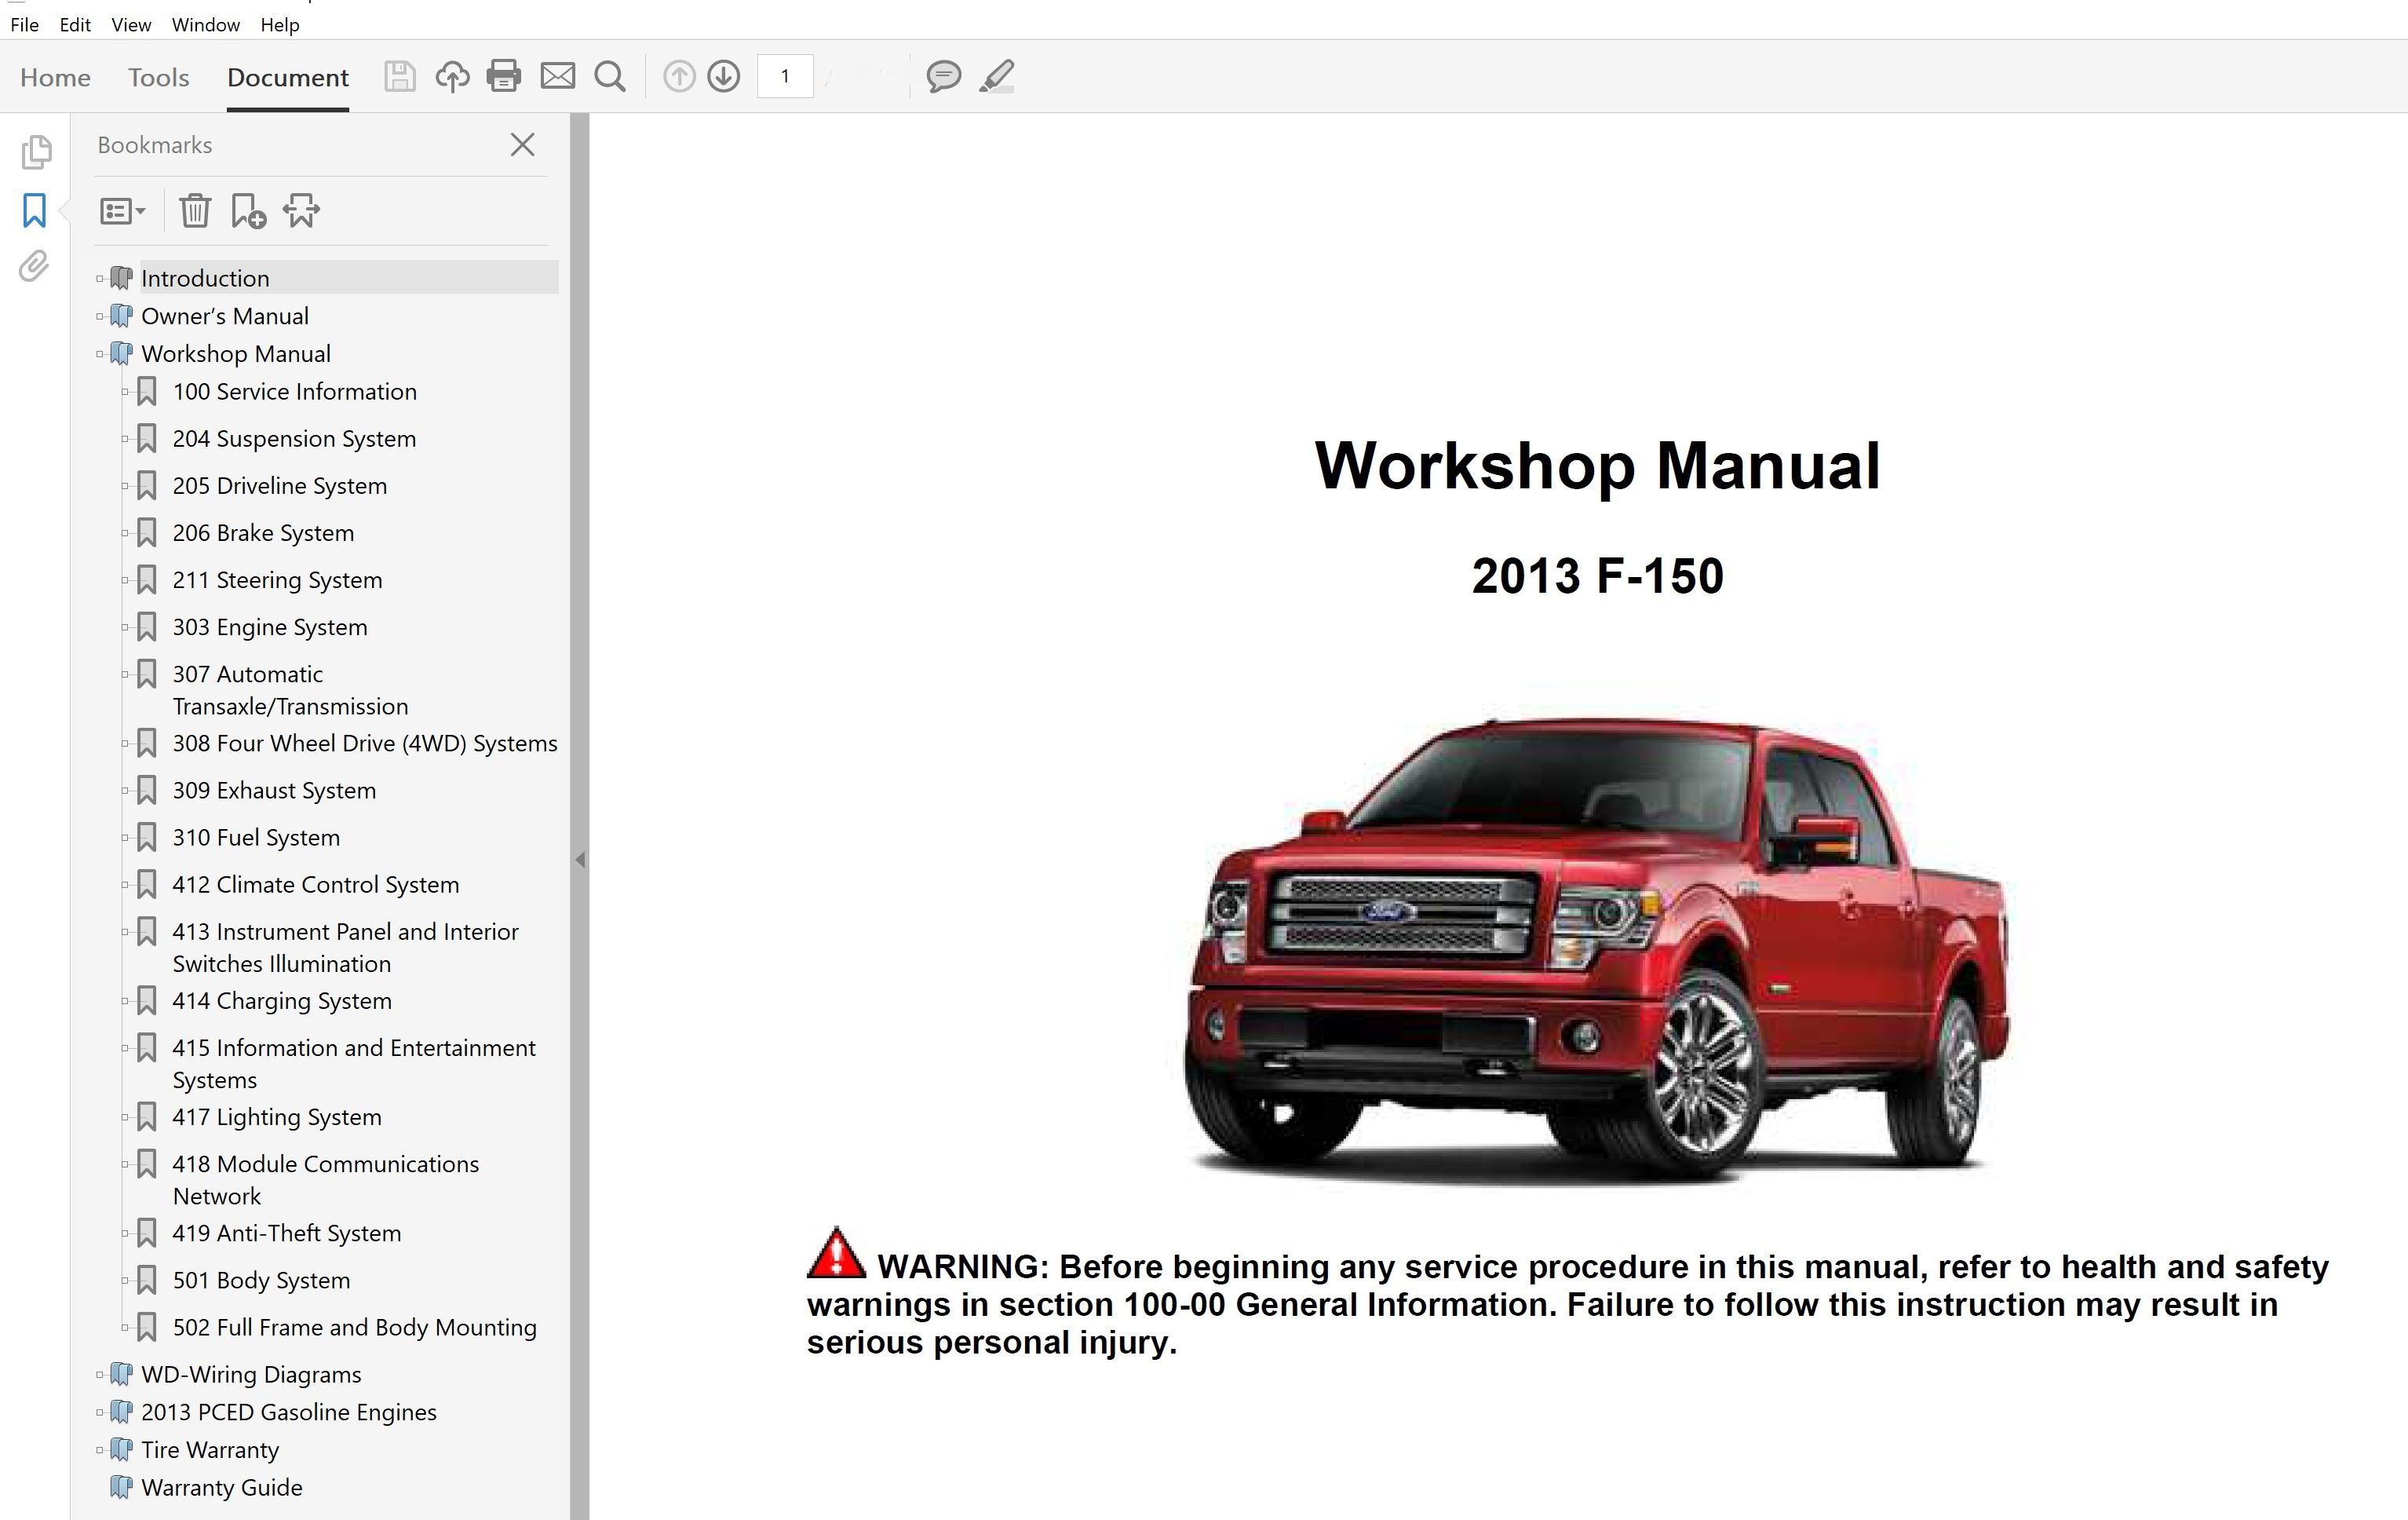Open the View menu
The height and width of the screenshot is (1520, 2408).
click(x=131, y=25)
